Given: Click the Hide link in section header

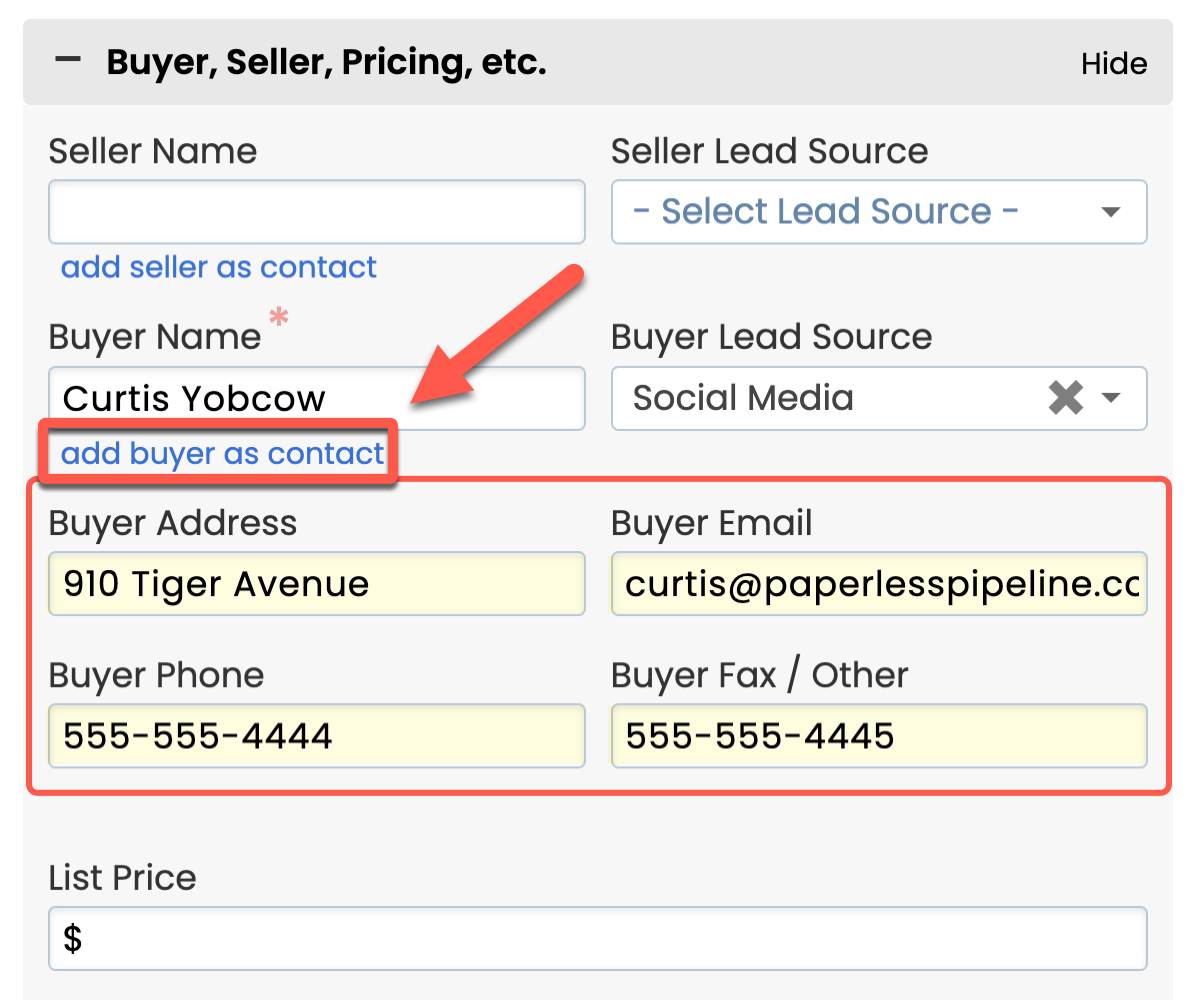Looking at the screenshot, I should [1113, 64].
